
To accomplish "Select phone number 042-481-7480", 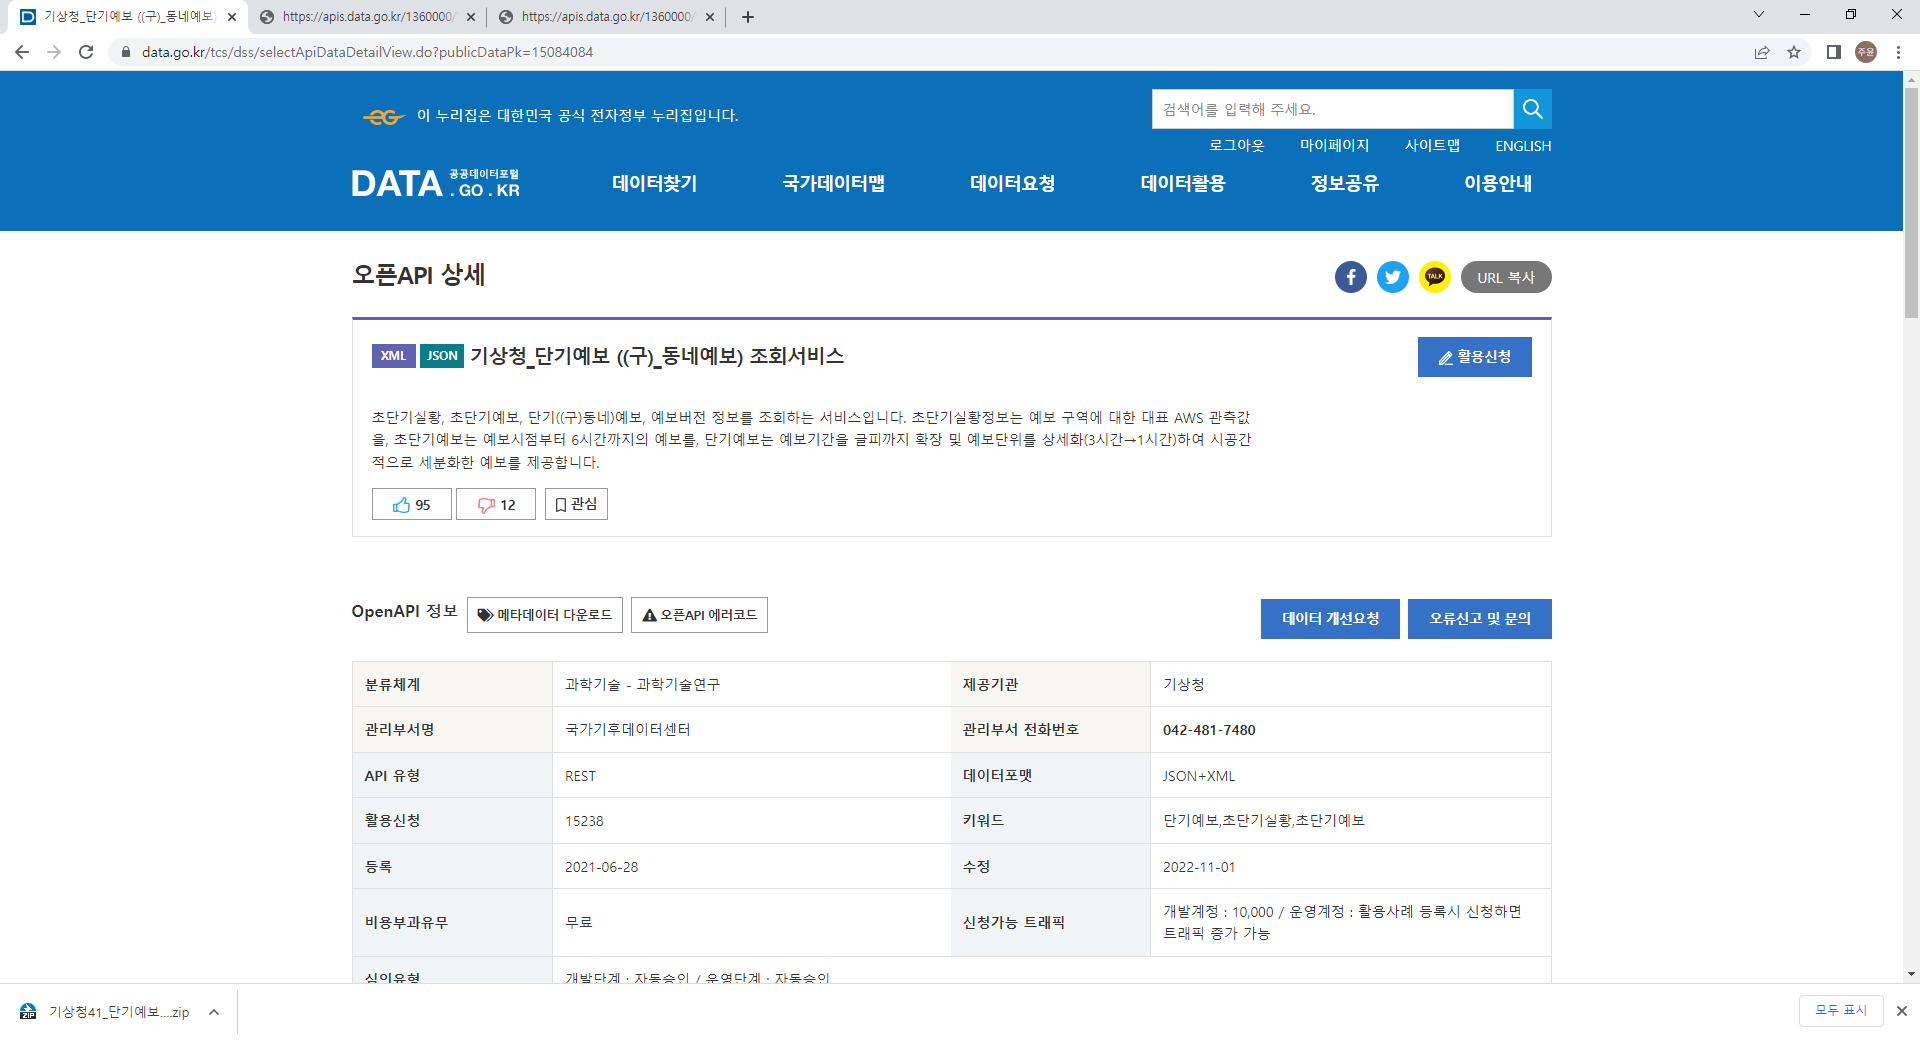I will tap(1209, 730).
